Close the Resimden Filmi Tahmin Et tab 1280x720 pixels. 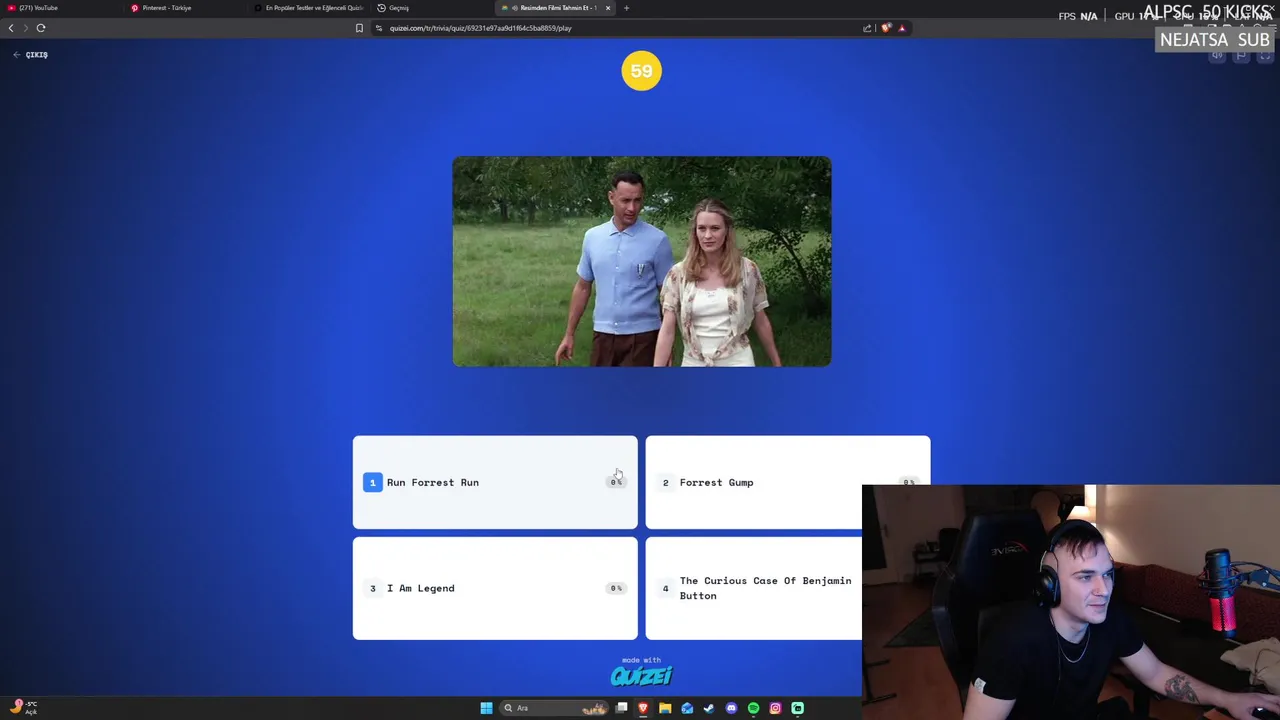(607, 8)
